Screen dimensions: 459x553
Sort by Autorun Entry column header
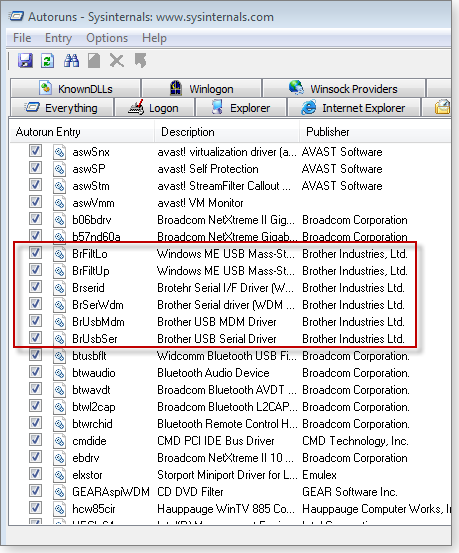(x=82, y=132)
